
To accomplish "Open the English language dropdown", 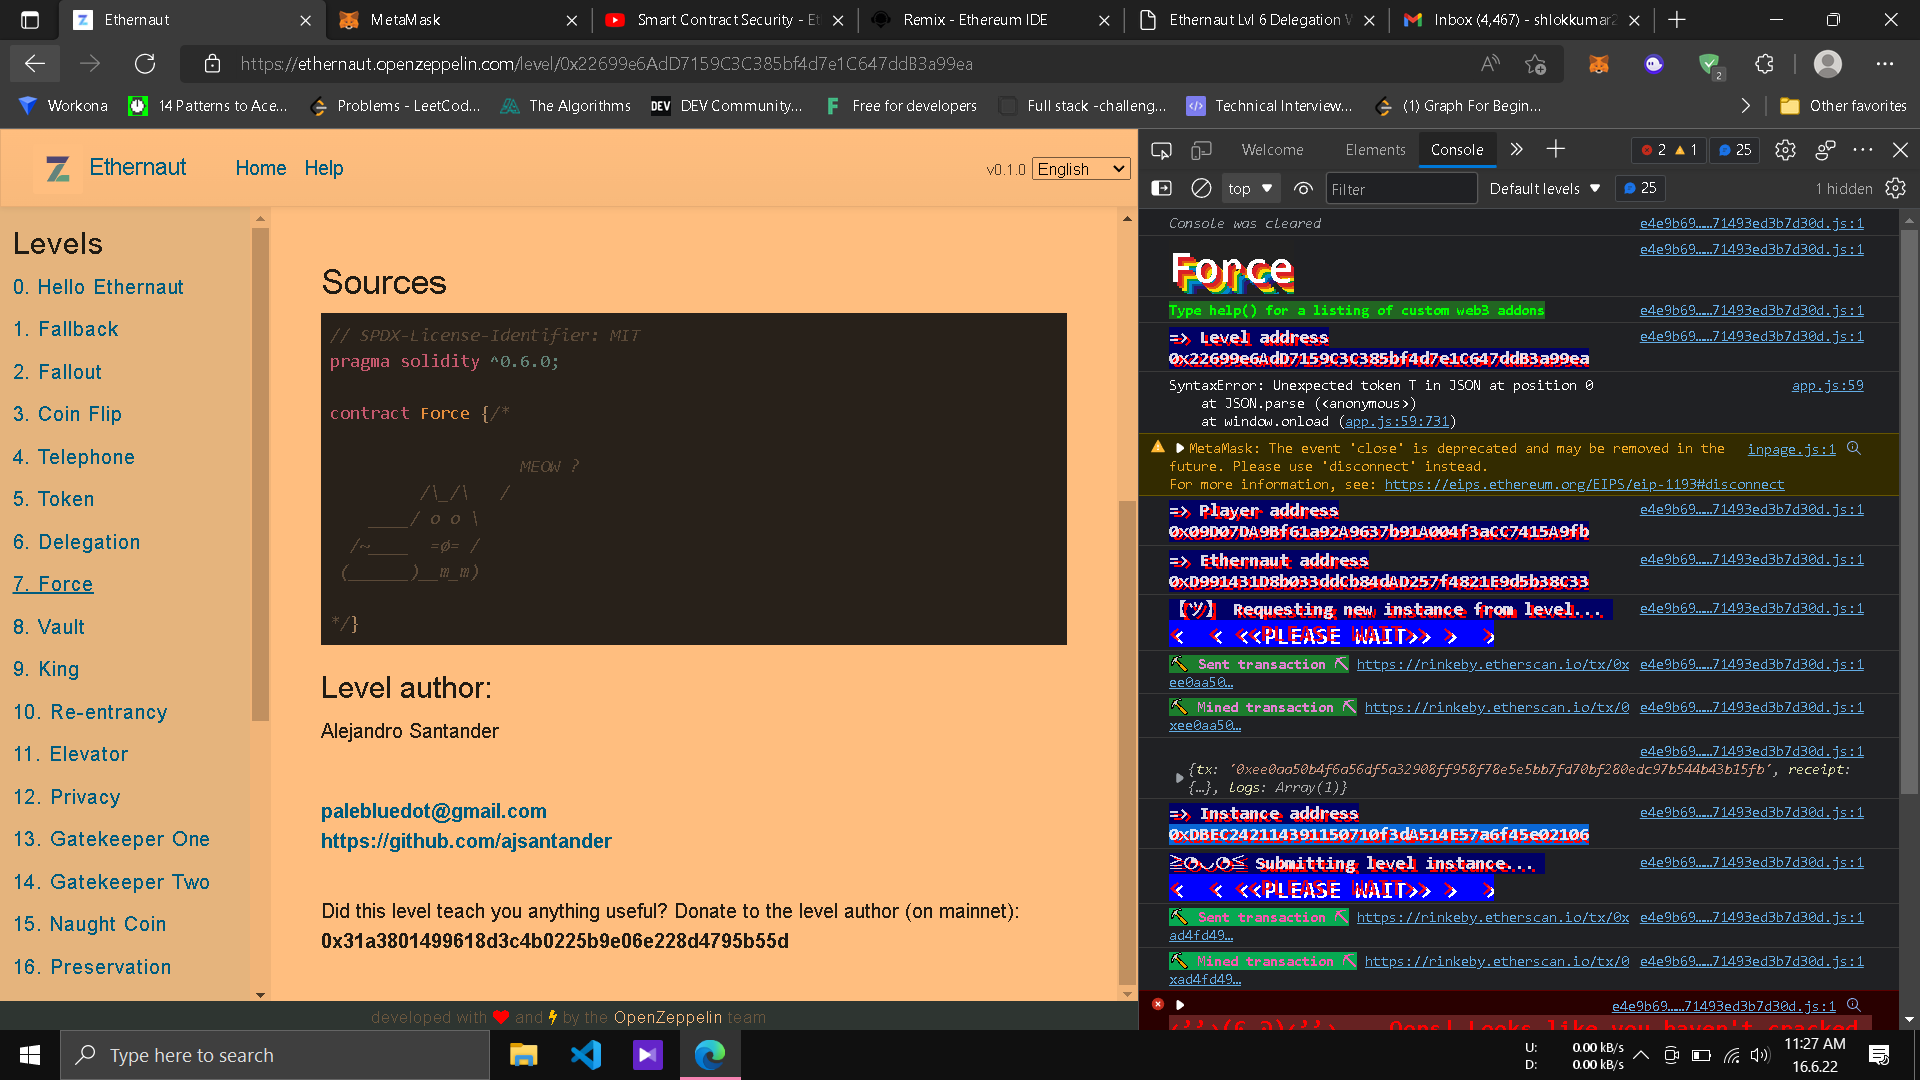I will (1081, 169).
